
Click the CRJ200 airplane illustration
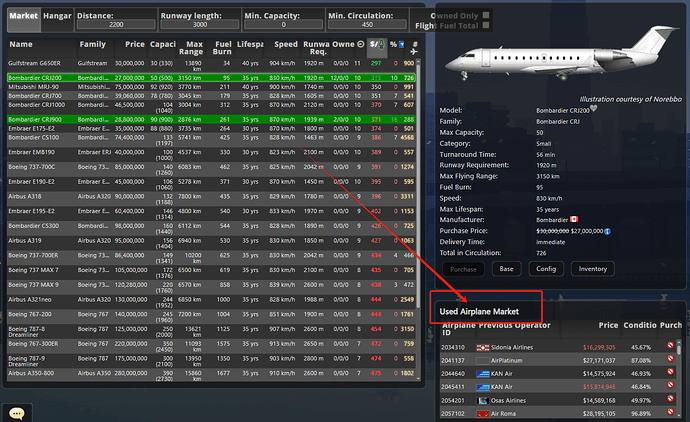click(x=561, y=55)
